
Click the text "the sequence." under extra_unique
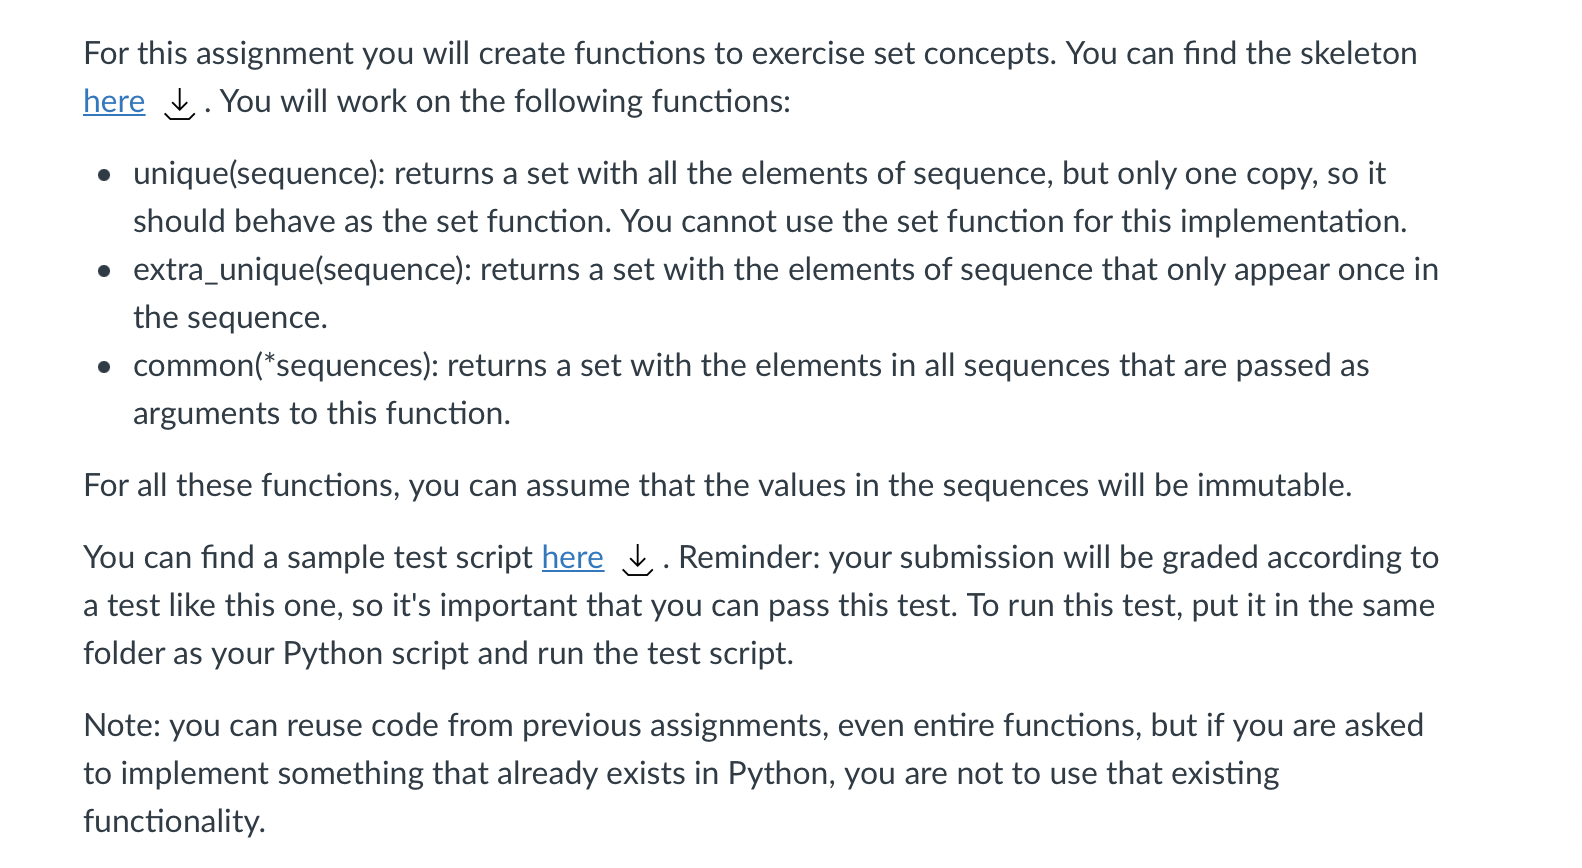point(230,318)
